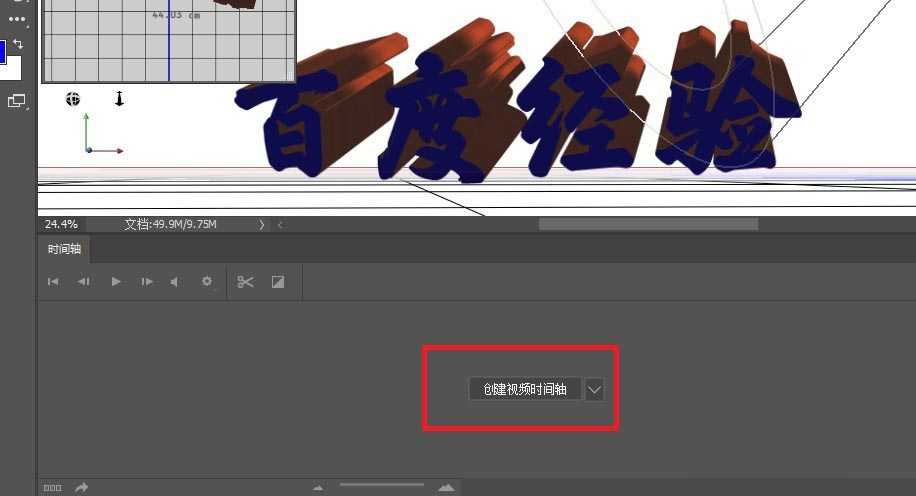Step back to previous frame
This screenshot has width=916, height=496.
coord(84,282)
